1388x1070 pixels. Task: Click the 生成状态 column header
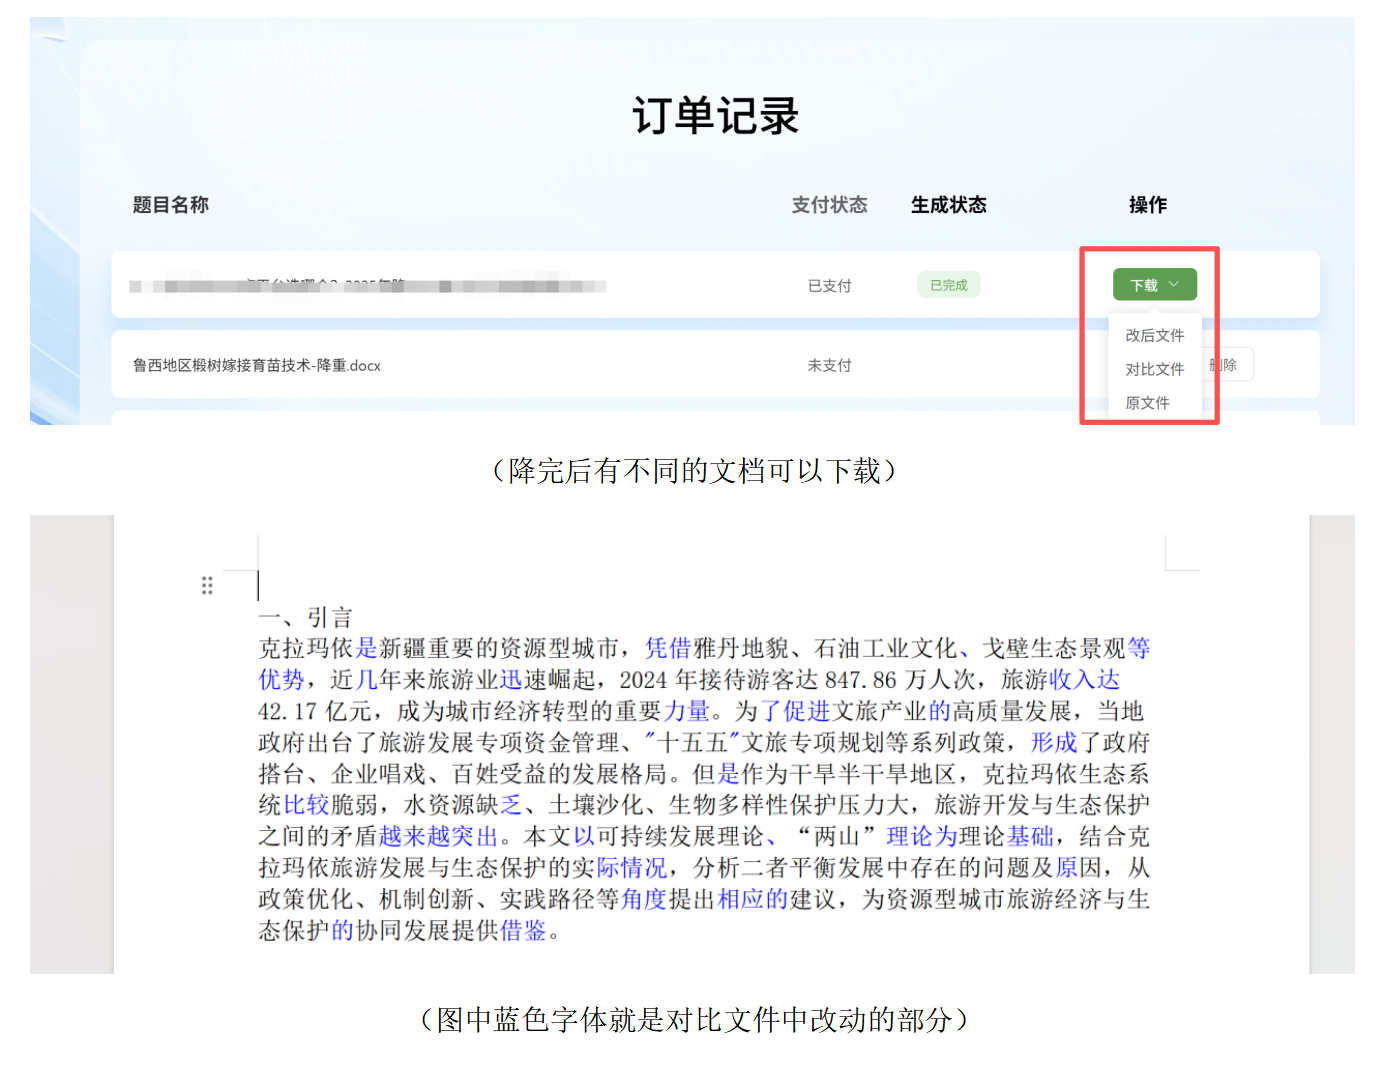(x=948, y=205)
